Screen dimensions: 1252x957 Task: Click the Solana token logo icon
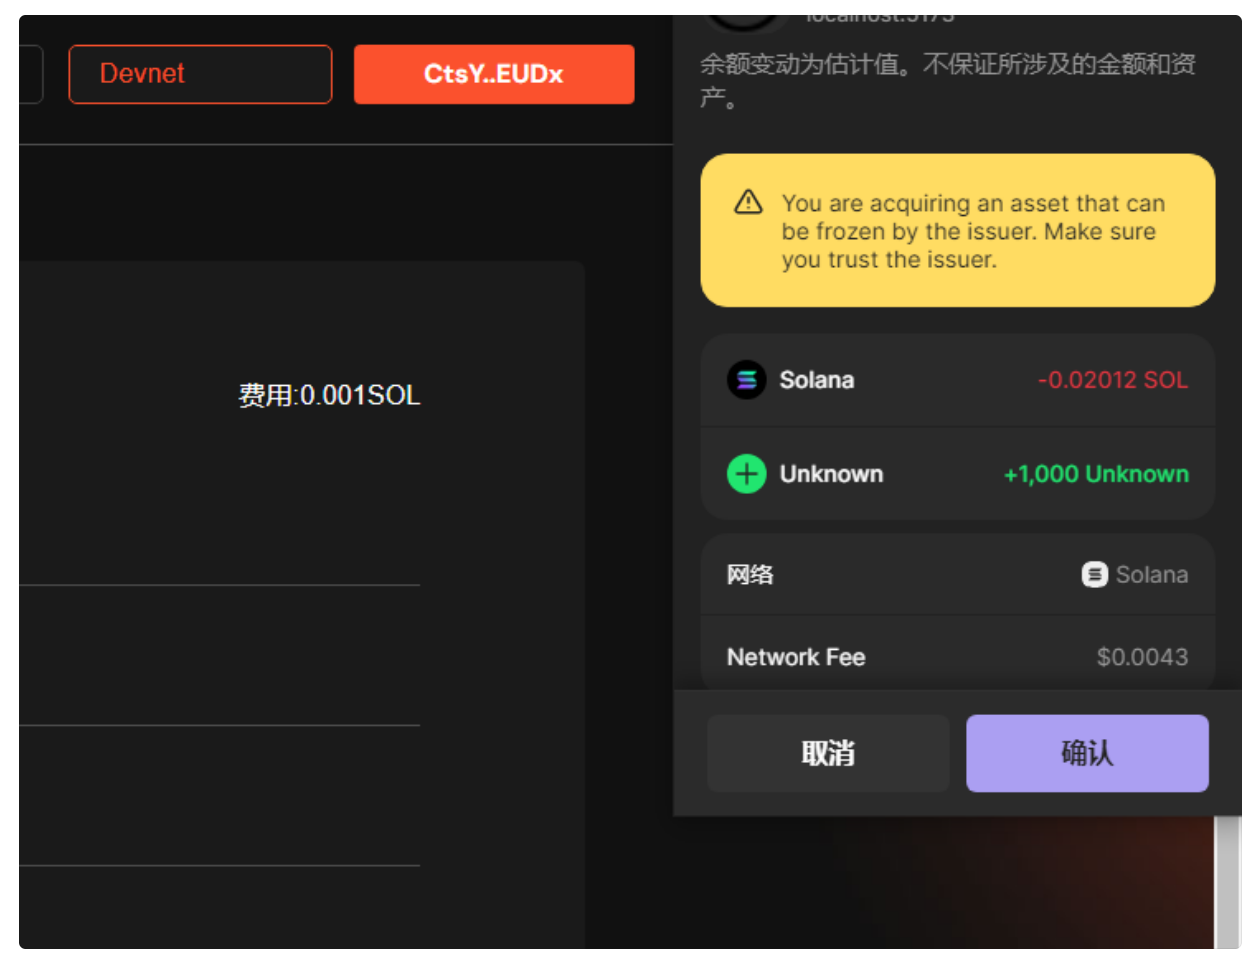pyautogui.click(x=746, y=380)
